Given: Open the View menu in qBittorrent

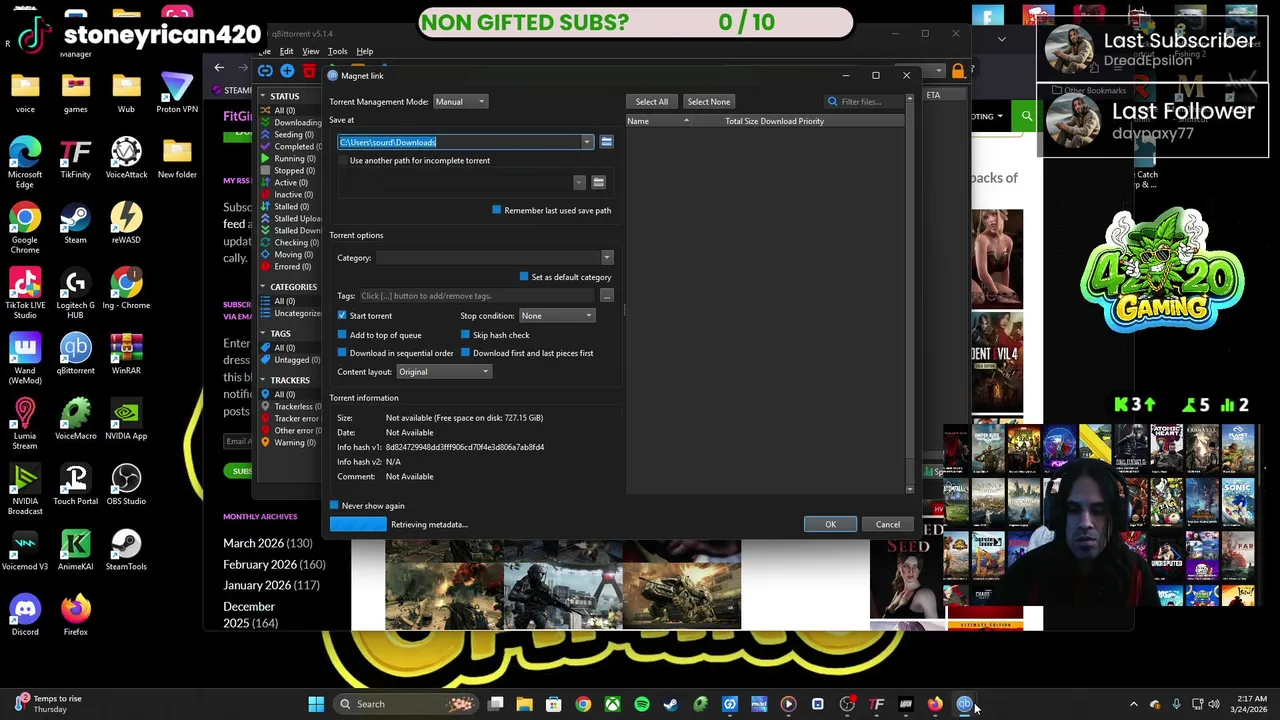Looking at the screenshot, I should coord(311,51).
